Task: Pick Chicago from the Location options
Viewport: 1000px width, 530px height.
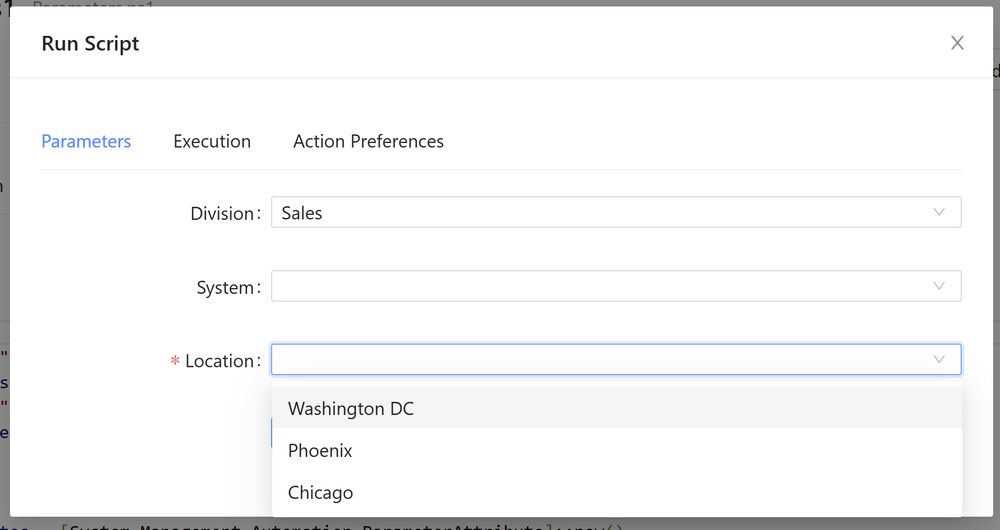Action: [617, 492]
